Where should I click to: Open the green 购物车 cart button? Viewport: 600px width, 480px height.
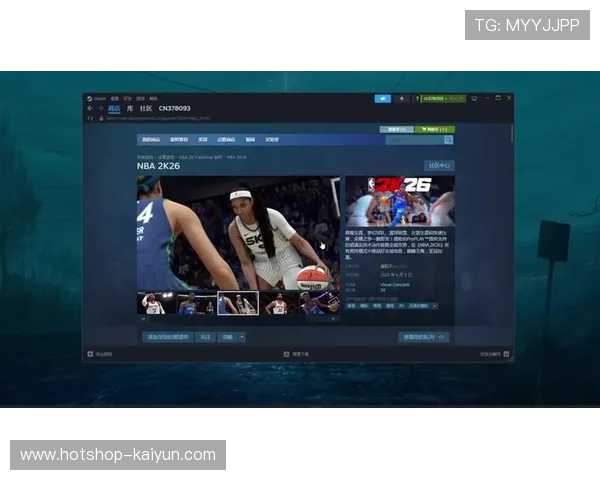435,129
